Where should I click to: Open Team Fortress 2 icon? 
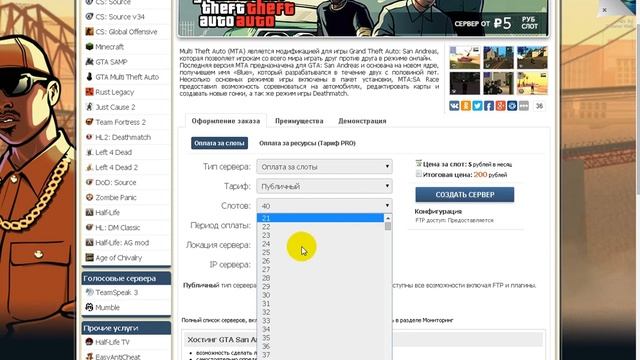pyautogui.click(x=89, y=122)
